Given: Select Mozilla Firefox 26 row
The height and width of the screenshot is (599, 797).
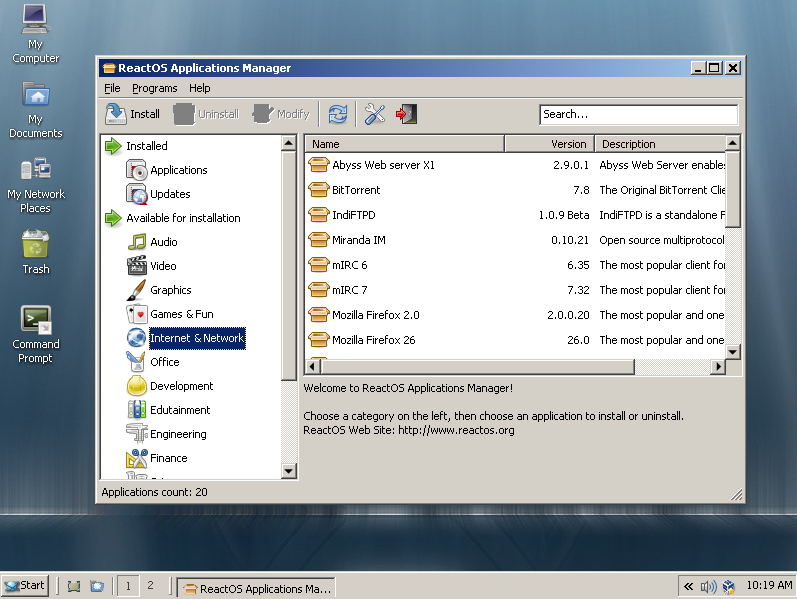Looking at the screenshot, I should click(515, 340).
